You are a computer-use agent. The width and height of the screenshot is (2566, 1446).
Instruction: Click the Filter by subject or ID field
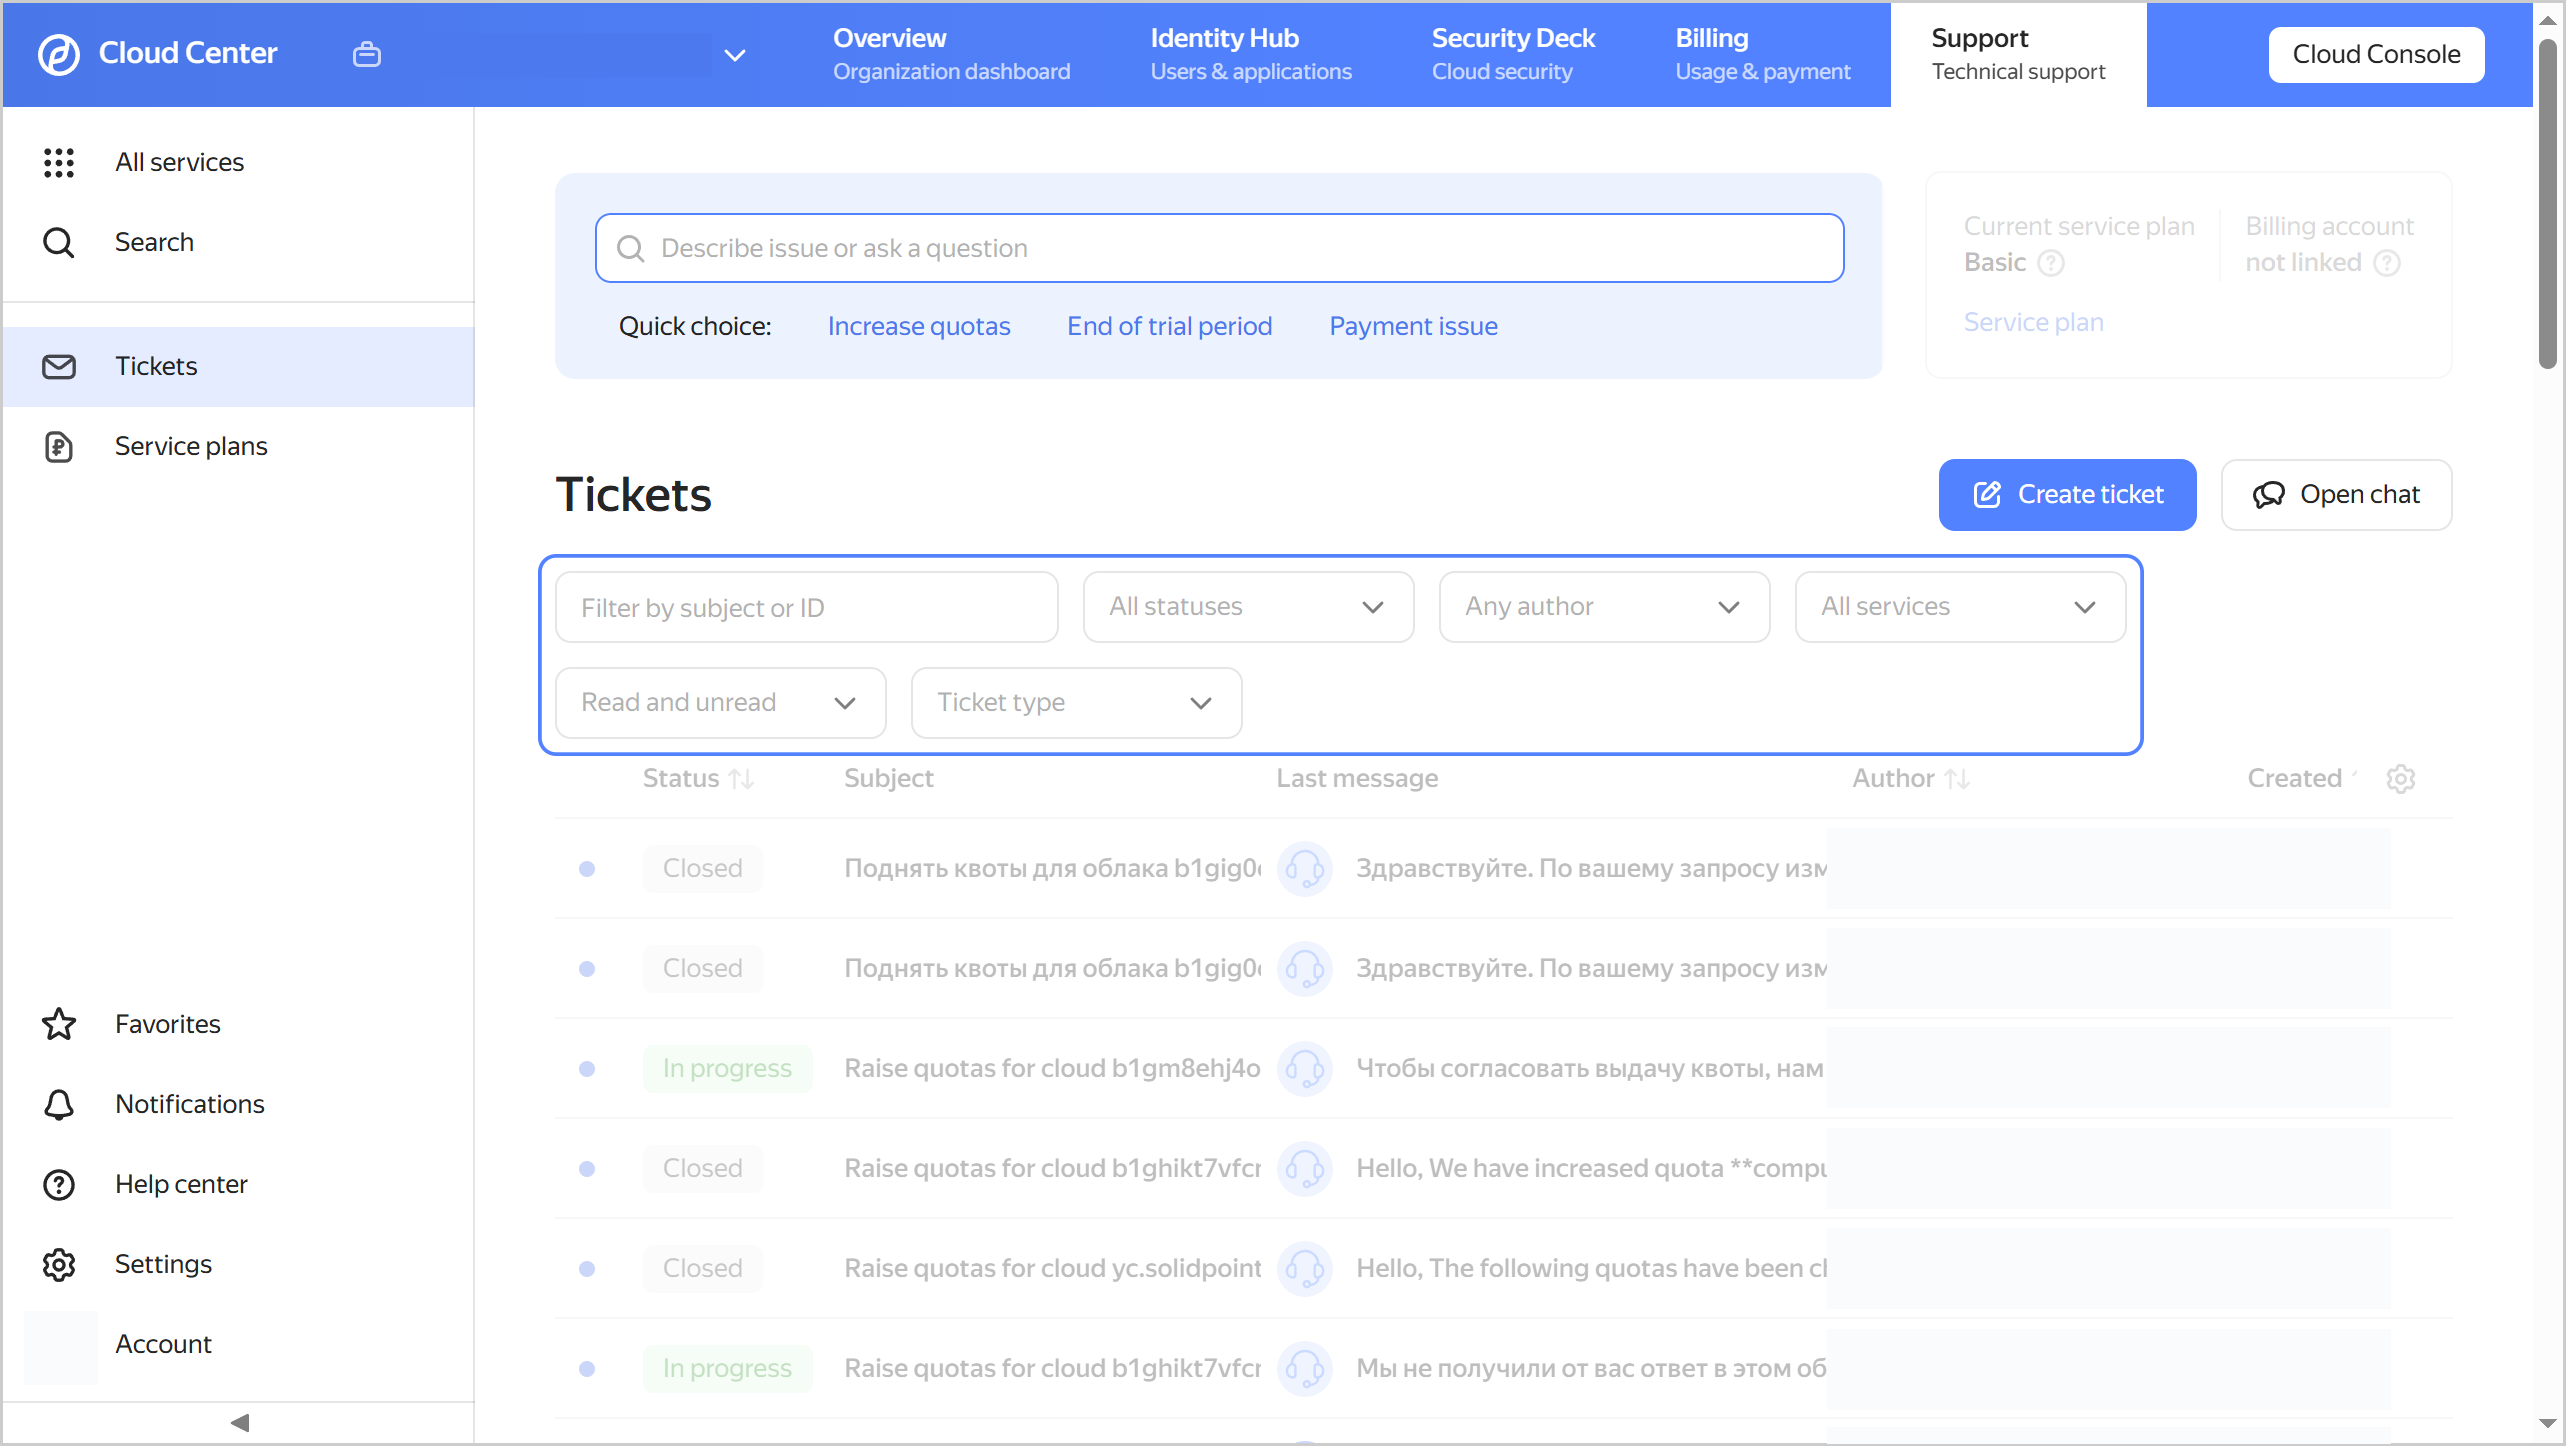[806, 607]
